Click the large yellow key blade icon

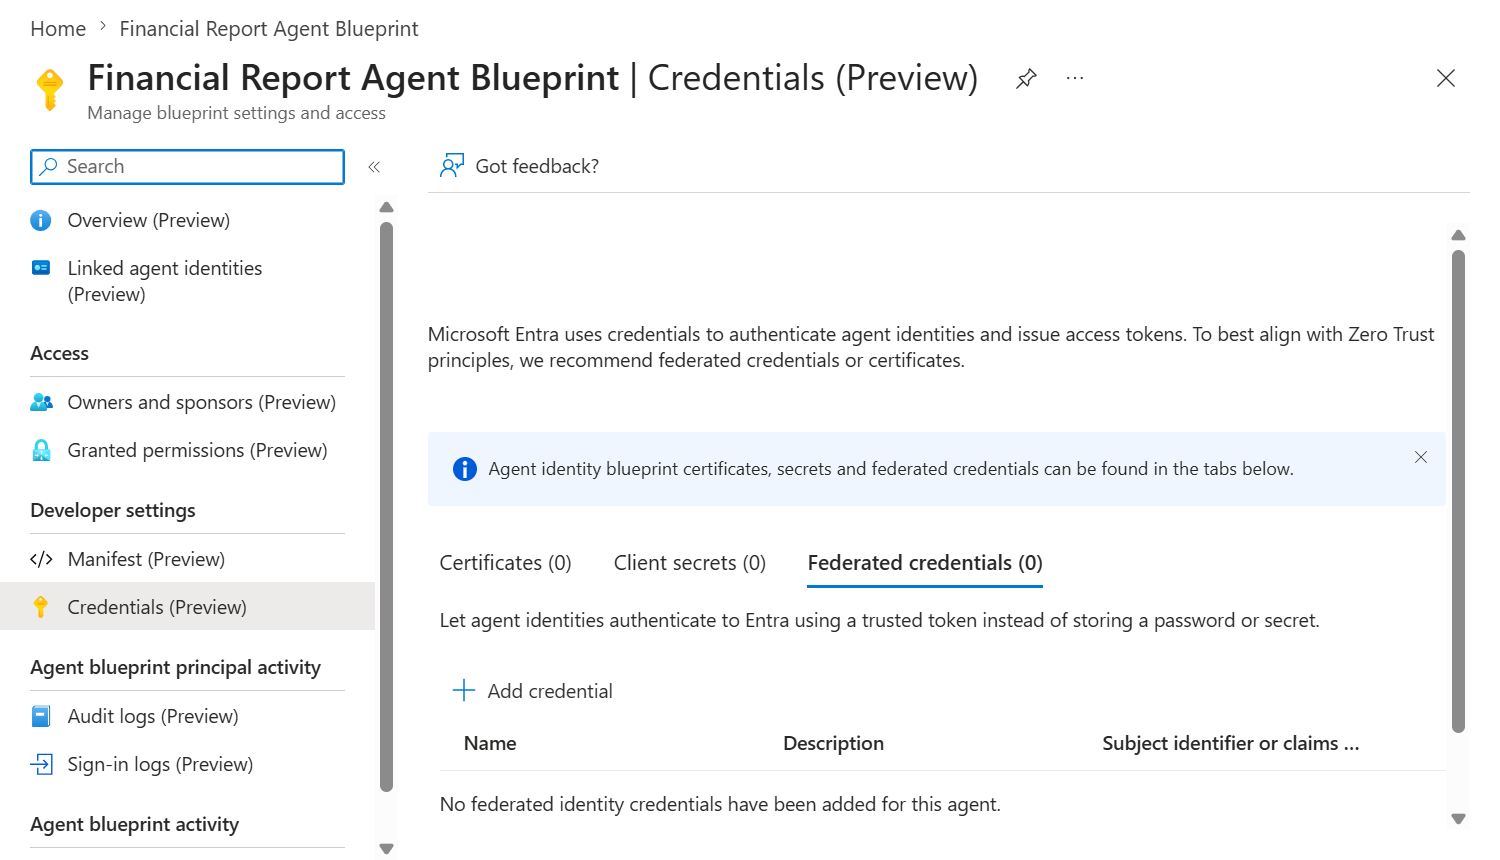coord(50,89)
